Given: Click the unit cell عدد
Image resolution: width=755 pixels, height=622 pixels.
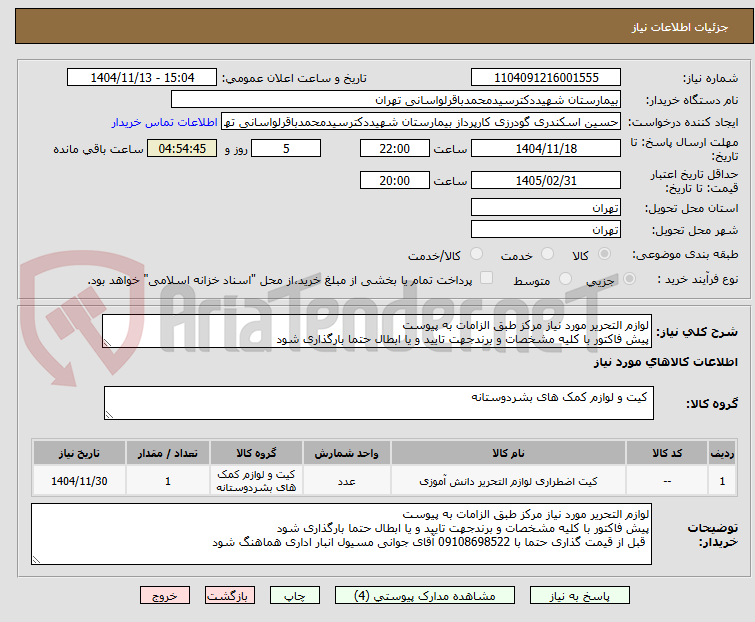Looking at the screenshot, I should pos(346,481).
